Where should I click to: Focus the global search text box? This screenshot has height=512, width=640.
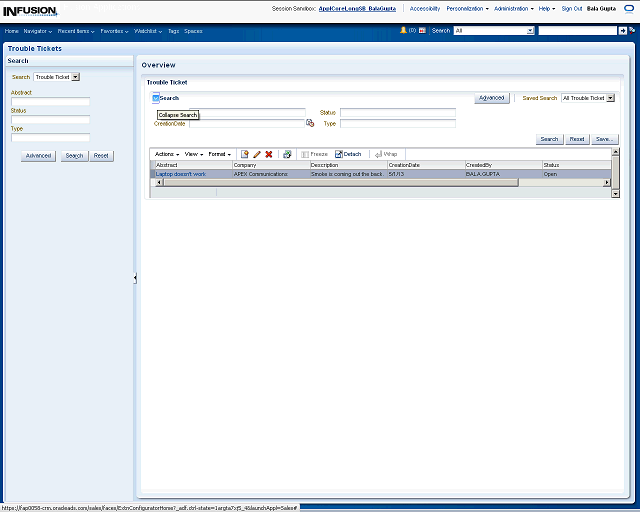click(x=578, y=31)
